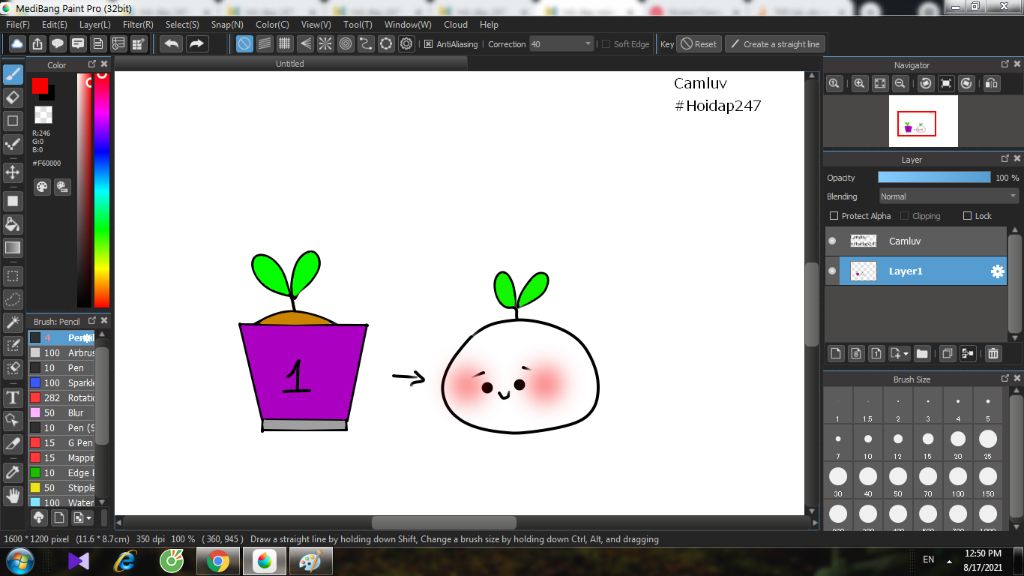Open snap settings gear
Image resolution: width=1024 pixels, height=576 pixels.
pyautogui.click(x=406, y=44)
